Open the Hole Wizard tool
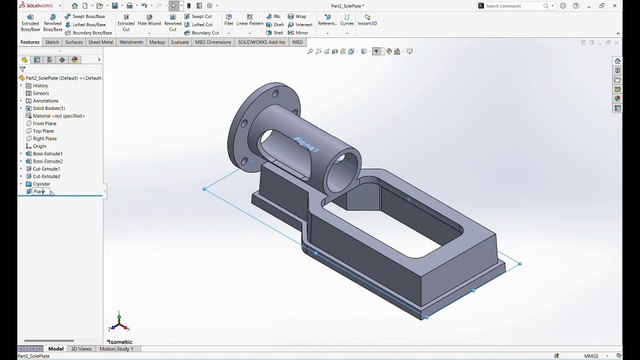This screenshot has width=640, height=360. pyautogui.click(x=149, y=20)
